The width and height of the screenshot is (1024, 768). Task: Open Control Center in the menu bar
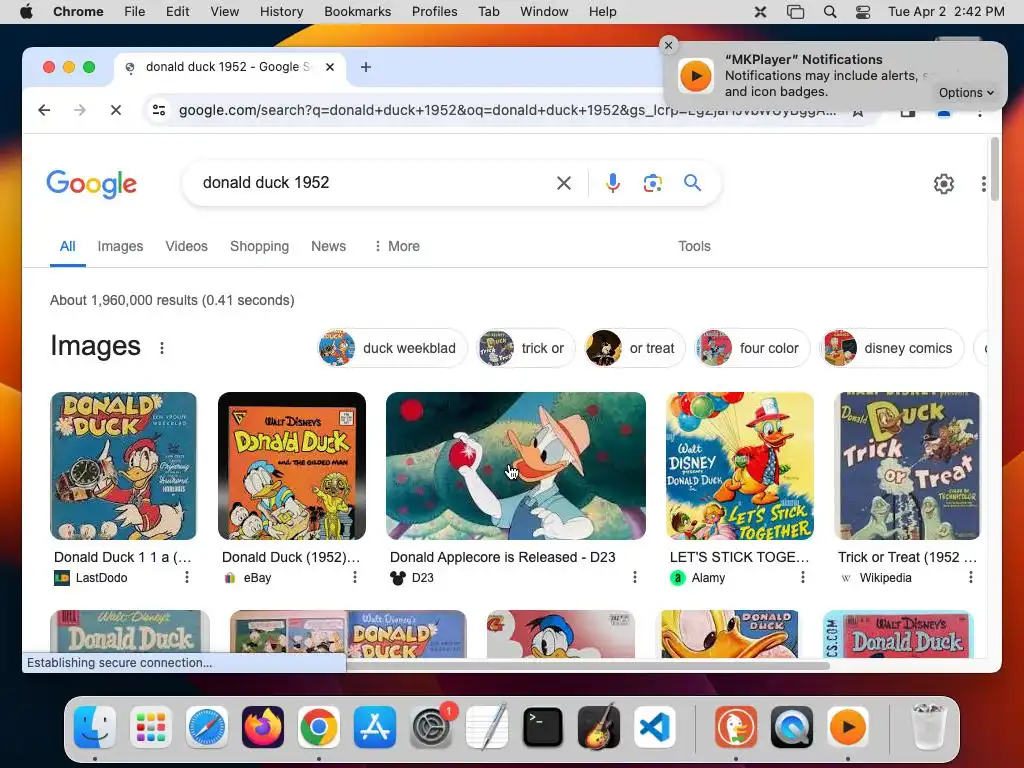pos(863,12)
